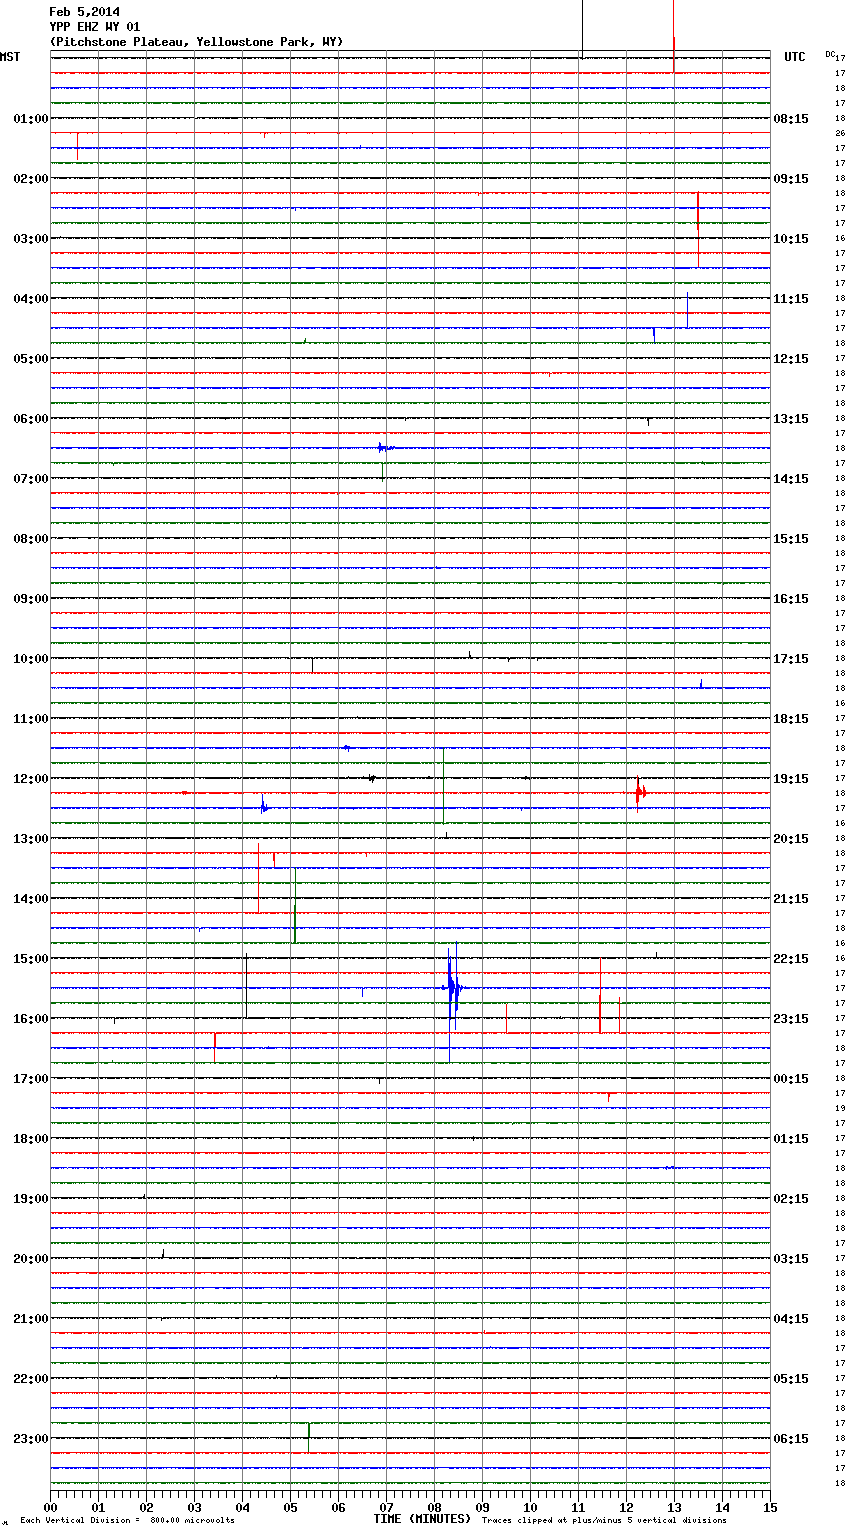Click the 06:00 MST row label
Image resolution: width=850 pixels, height=1534 pixels.
(x=30, y=418)
